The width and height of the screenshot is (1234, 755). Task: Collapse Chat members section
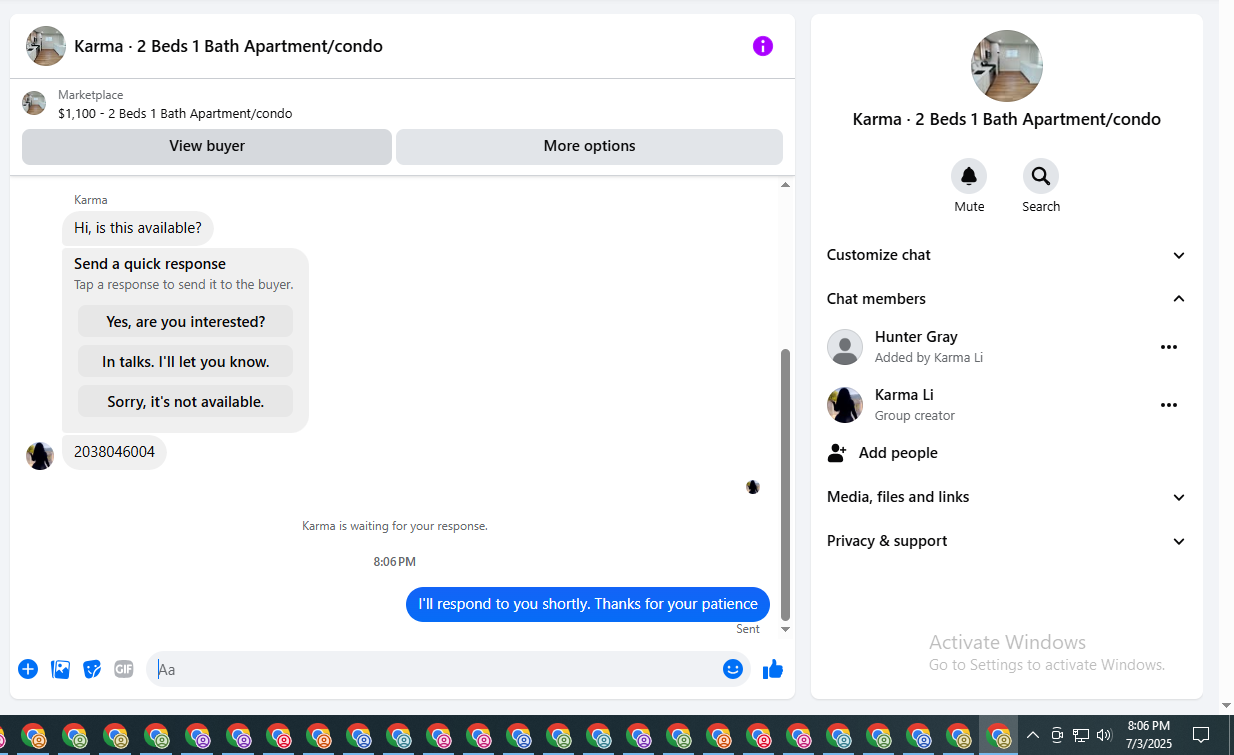(1007, 299)
